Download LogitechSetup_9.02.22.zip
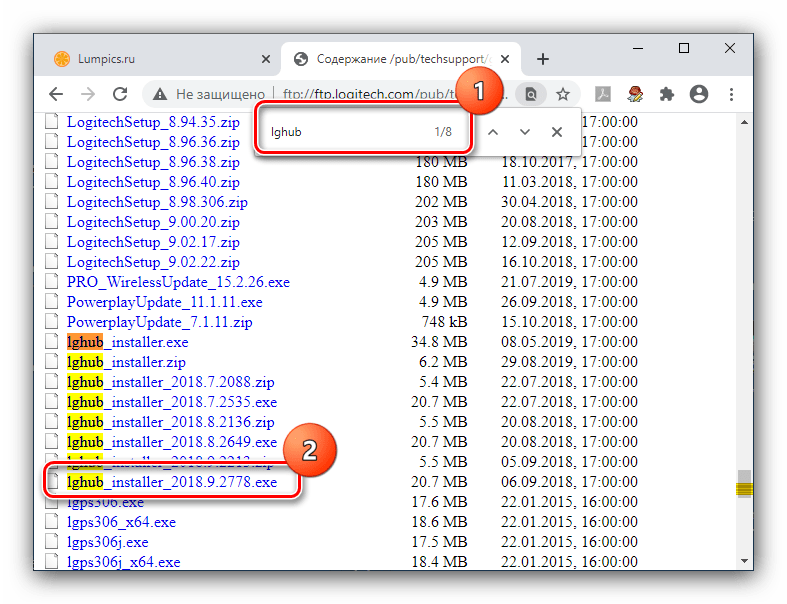Screen dimensions: 787x604 (x=153, y=263)
